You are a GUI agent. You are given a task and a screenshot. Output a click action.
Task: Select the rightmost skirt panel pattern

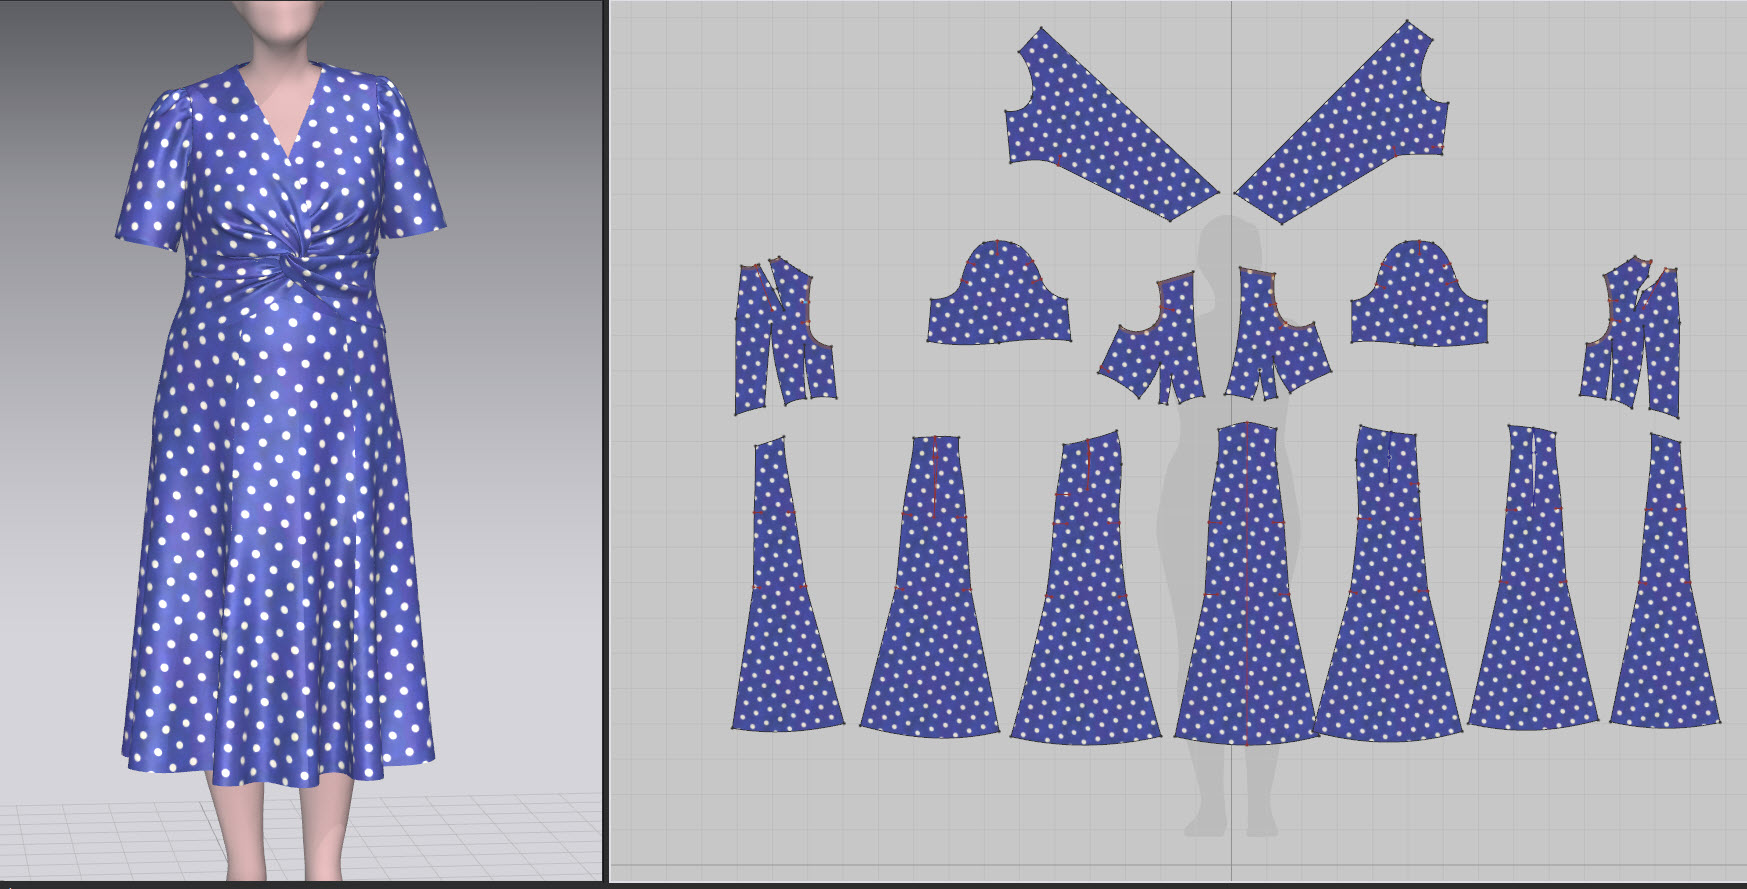pos(1666,580)
